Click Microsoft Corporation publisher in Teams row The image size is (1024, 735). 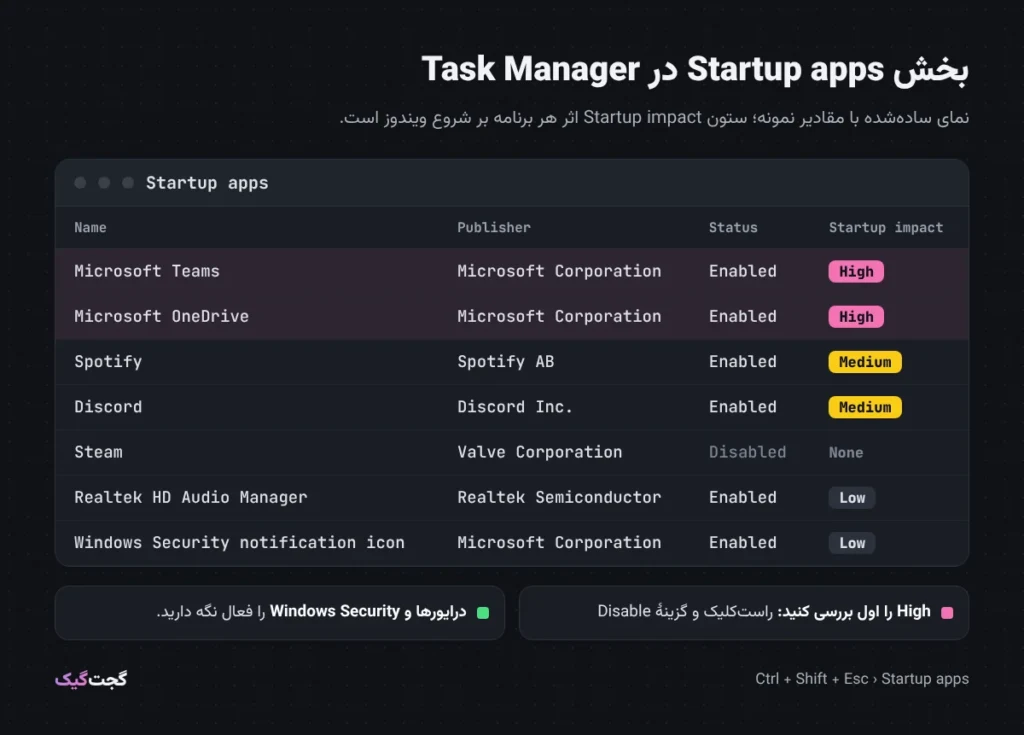pos(559,271)
